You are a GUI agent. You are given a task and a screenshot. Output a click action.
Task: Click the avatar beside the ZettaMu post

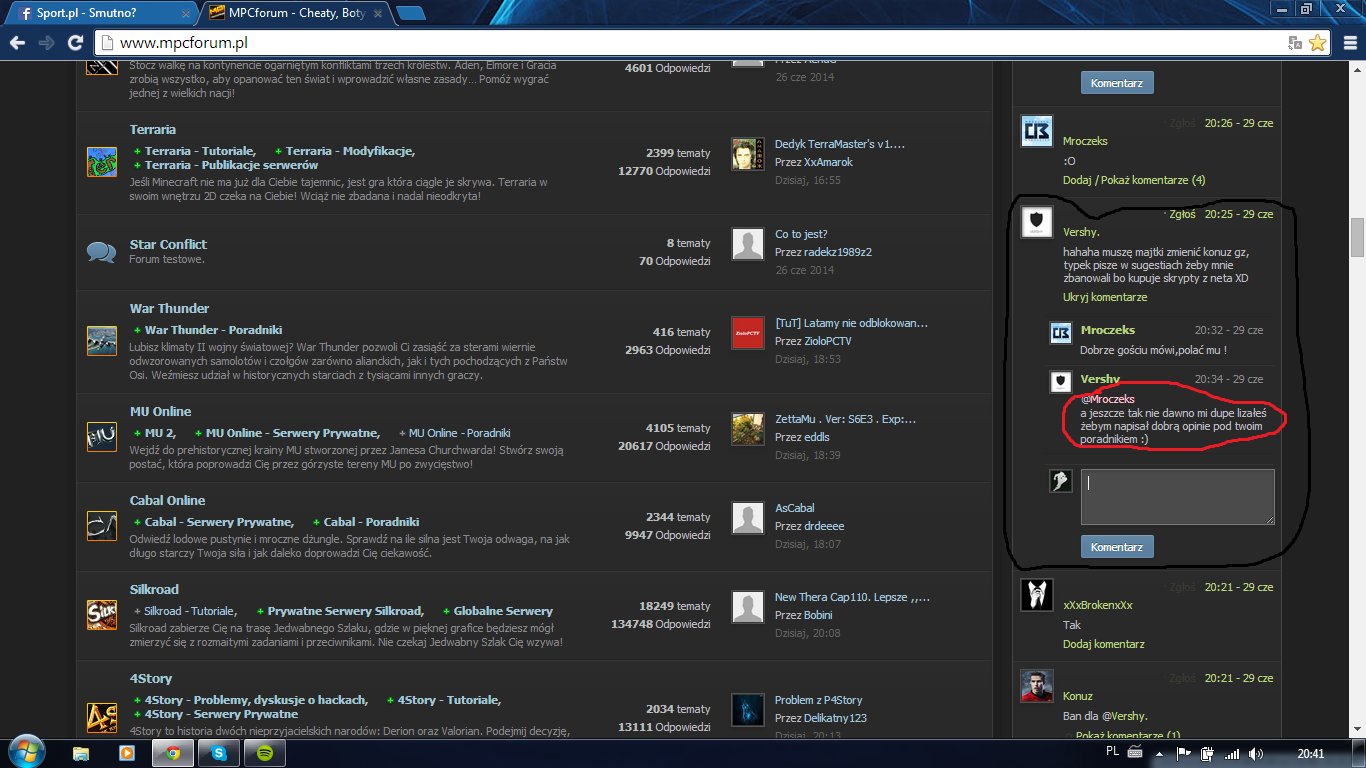[748, 428]
